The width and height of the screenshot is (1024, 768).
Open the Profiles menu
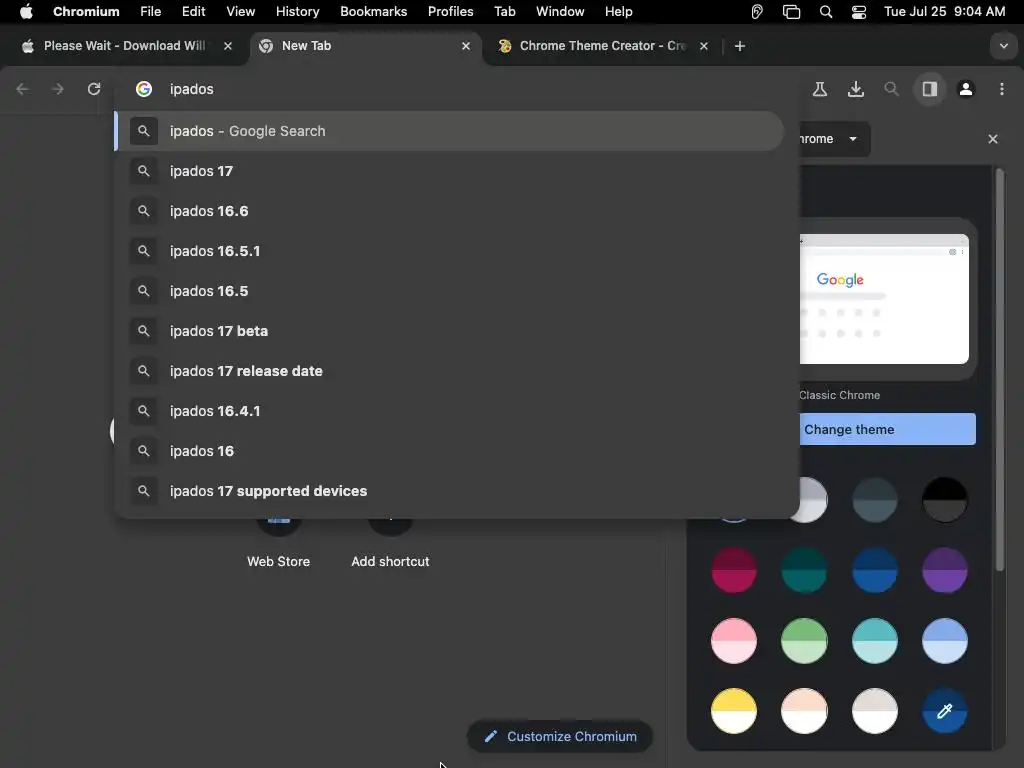(451, 12)
